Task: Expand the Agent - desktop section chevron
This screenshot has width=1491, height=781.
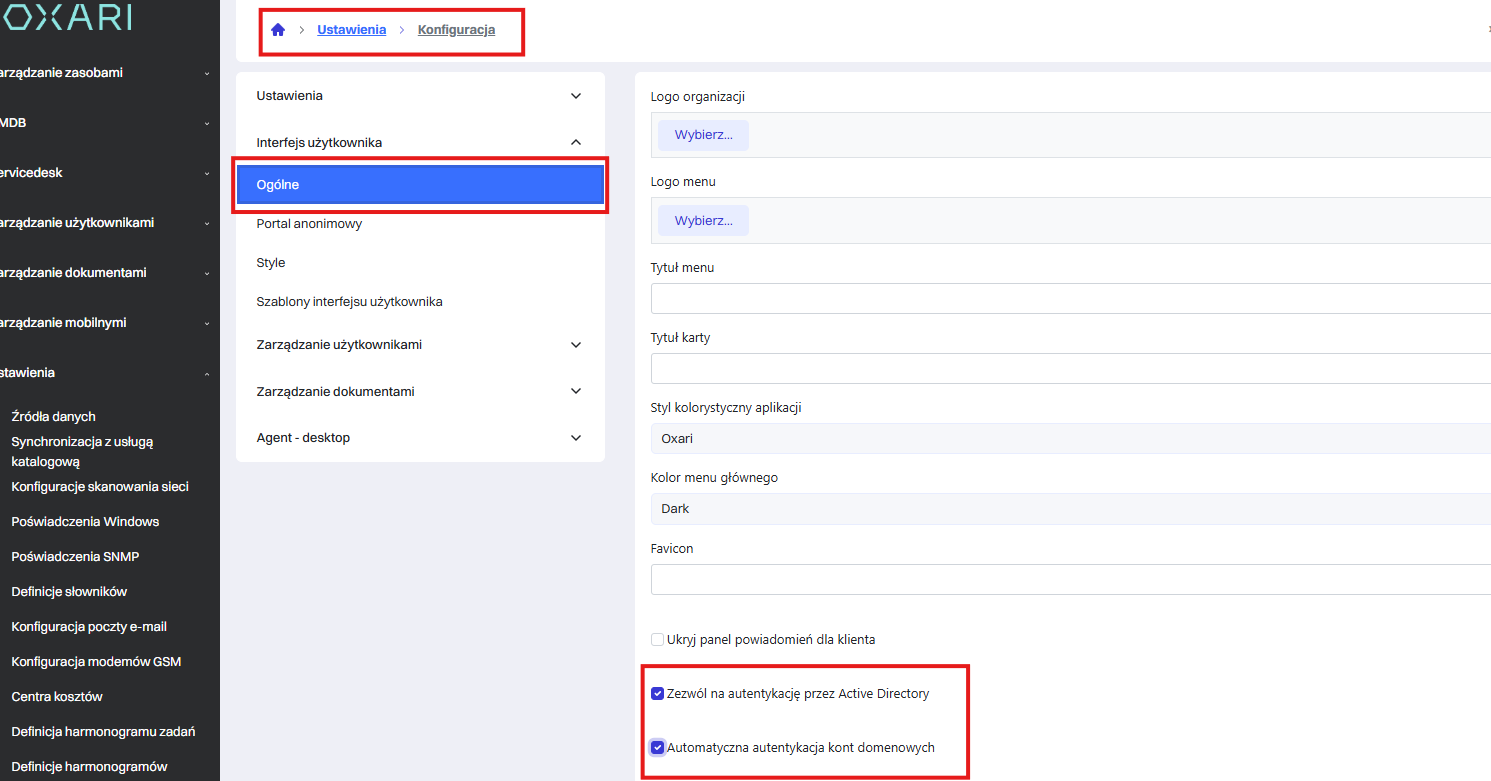Action: 575,438
